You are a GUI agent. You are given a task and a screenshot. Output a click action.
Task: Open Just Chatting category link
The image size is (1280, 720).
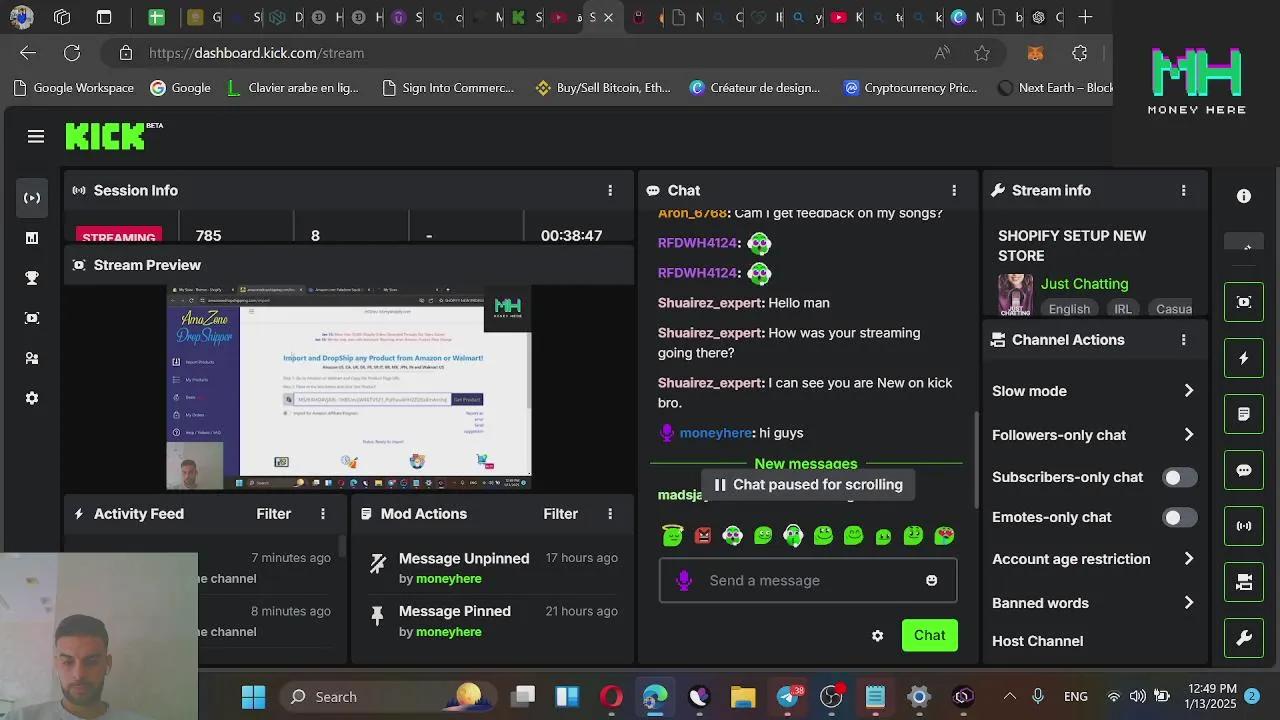click(1084, 284)
